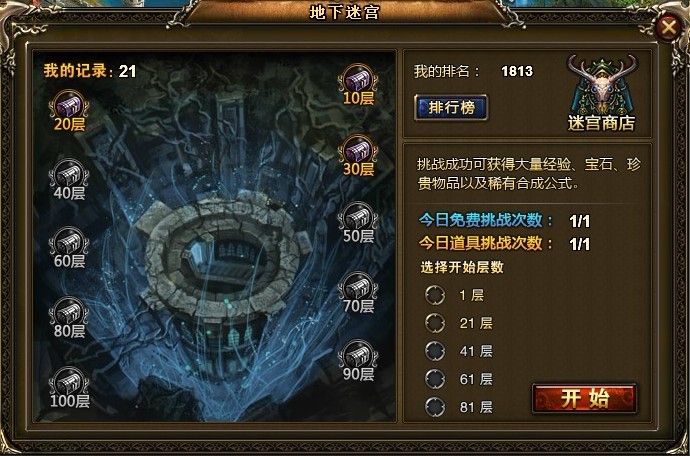
Task: Select the 41 层 starting floor option
Action: 435,351
